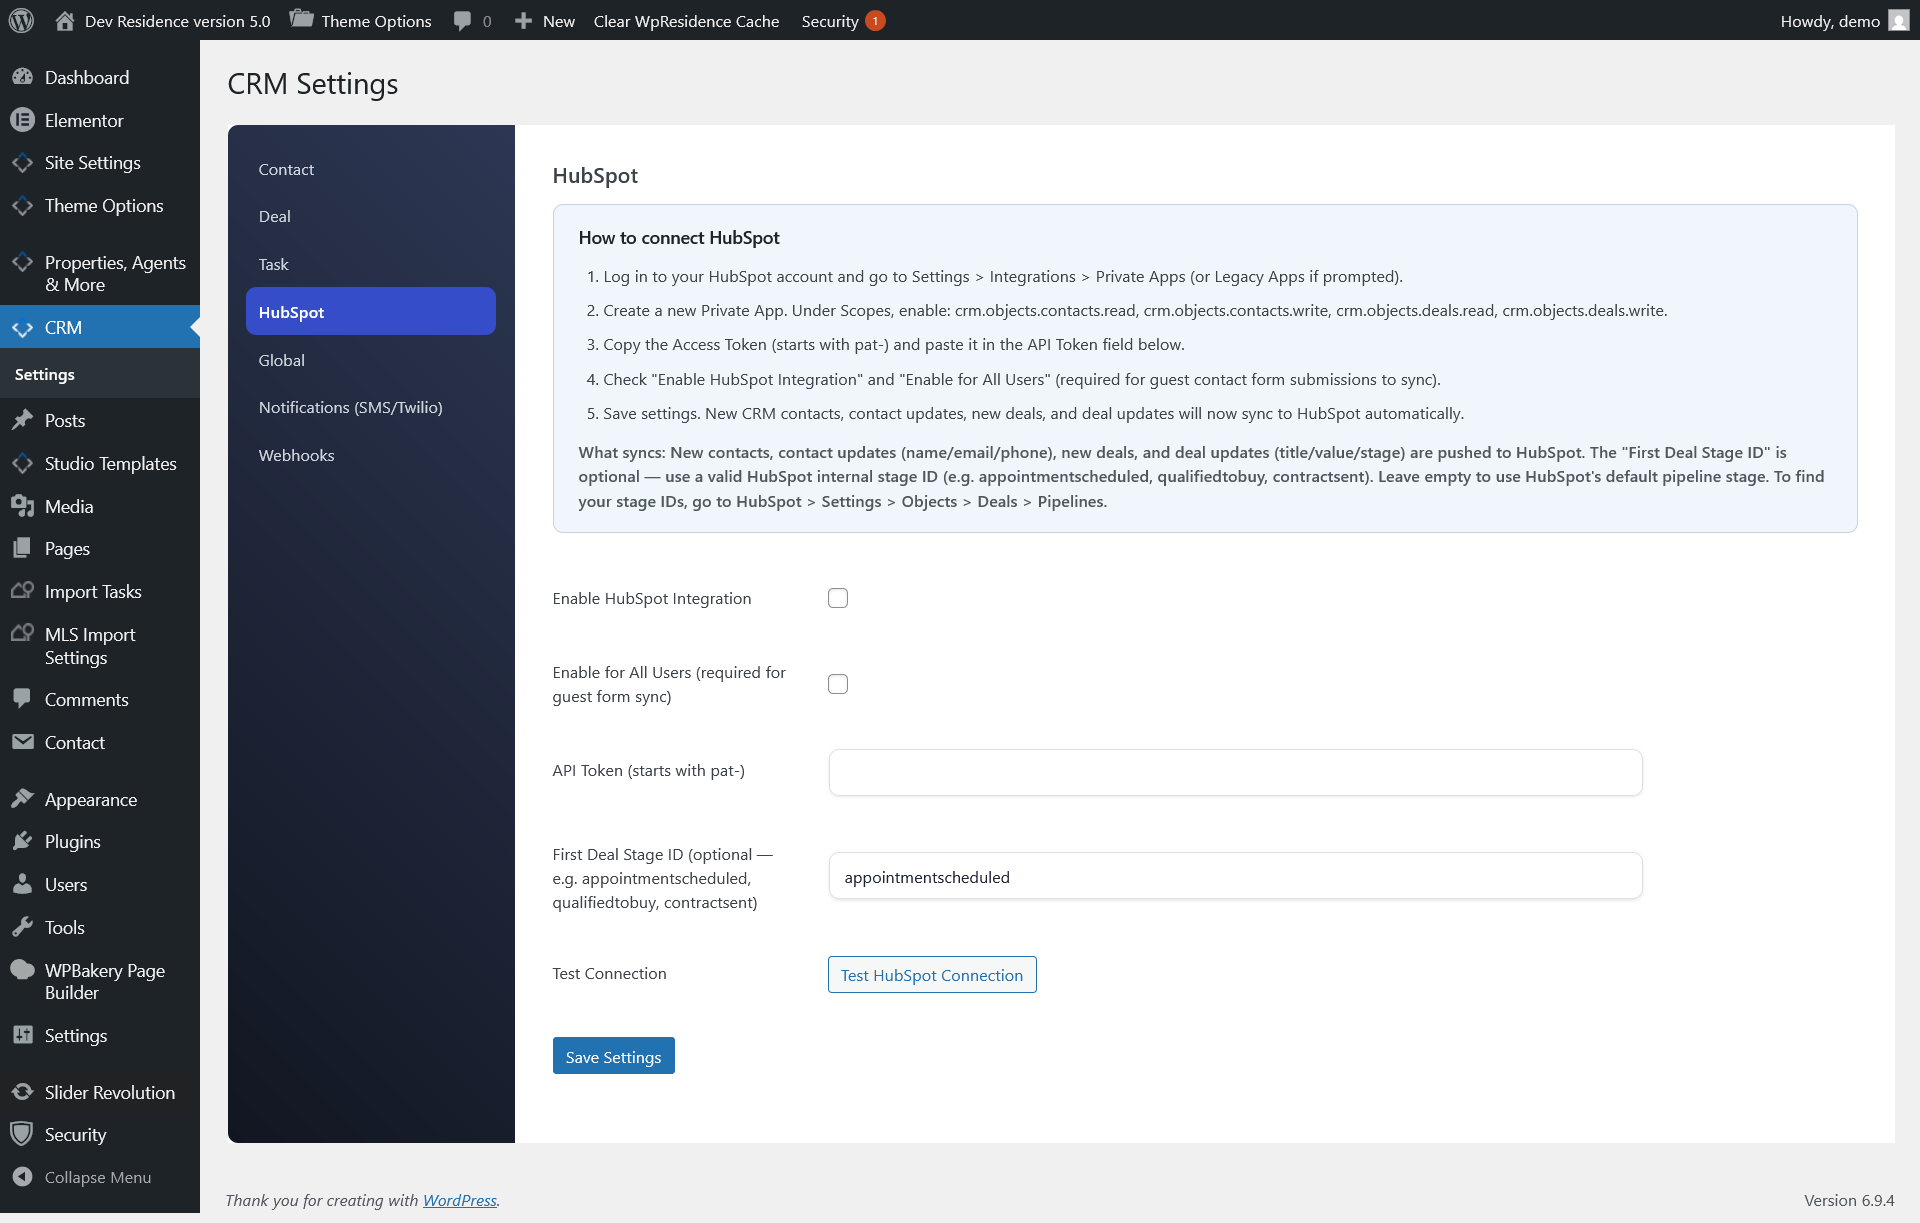Viewport: 1920px width, 1223px height.
Task: Open the WordPress footer link
Action: tap(459, 1200)
